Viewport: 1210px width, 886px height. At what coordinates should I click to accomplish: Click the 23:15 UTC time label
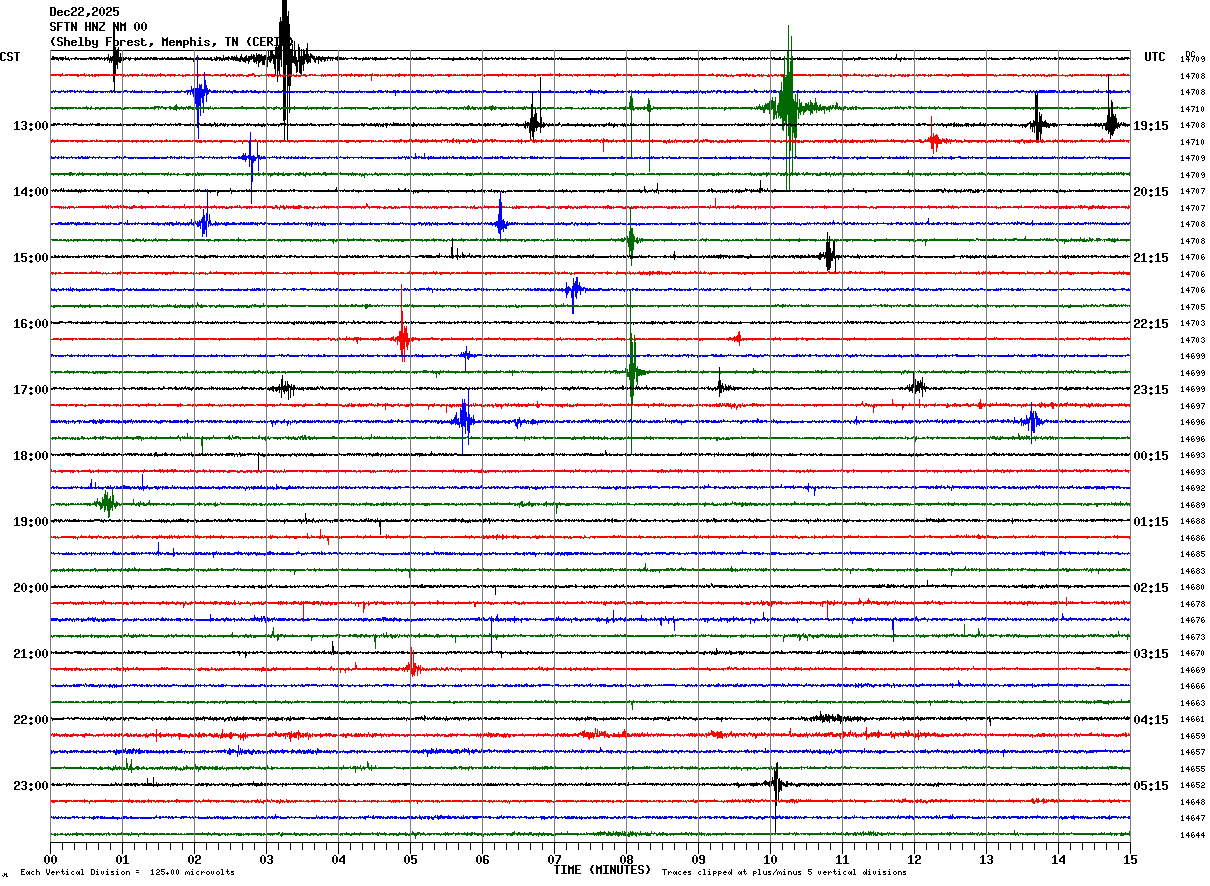click(1151, 390)
